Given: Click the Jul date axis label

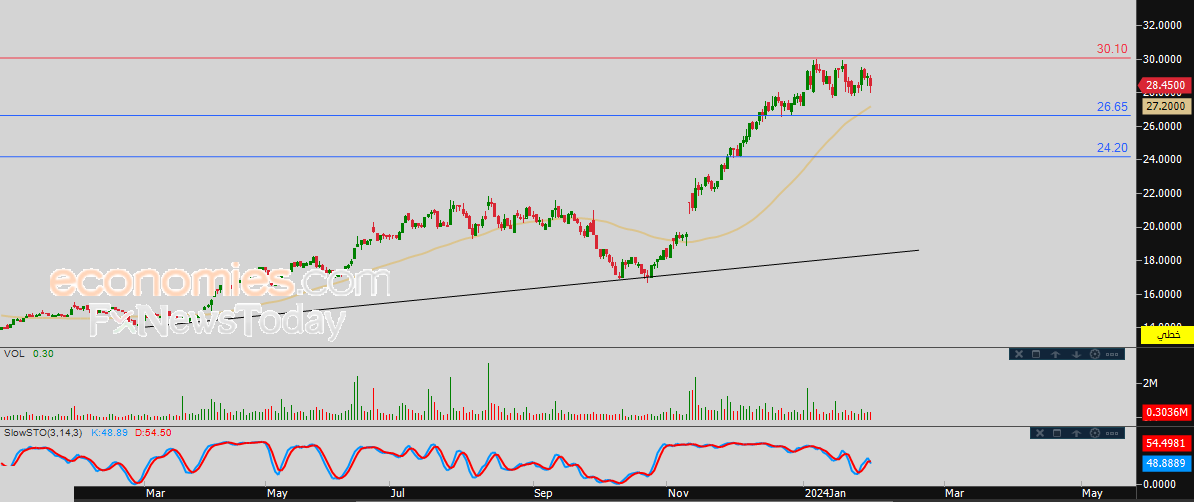Looking at the screenshot, I should click(397, 494).
